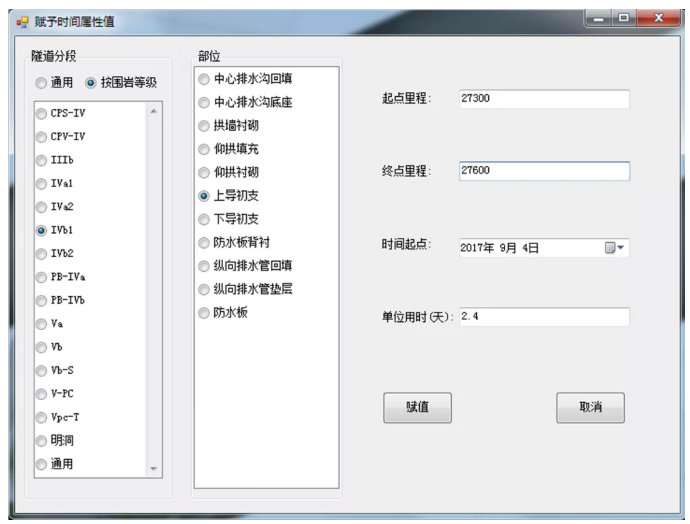
Task: Choose CPV-IV rock grade
Action: (x=41, y=137)
